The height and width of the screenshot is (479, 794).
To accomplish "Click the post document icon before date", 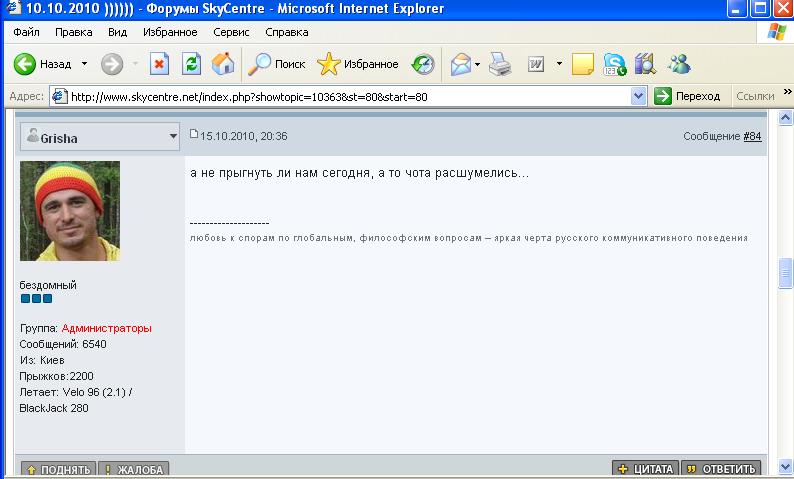I will [194, 134].
